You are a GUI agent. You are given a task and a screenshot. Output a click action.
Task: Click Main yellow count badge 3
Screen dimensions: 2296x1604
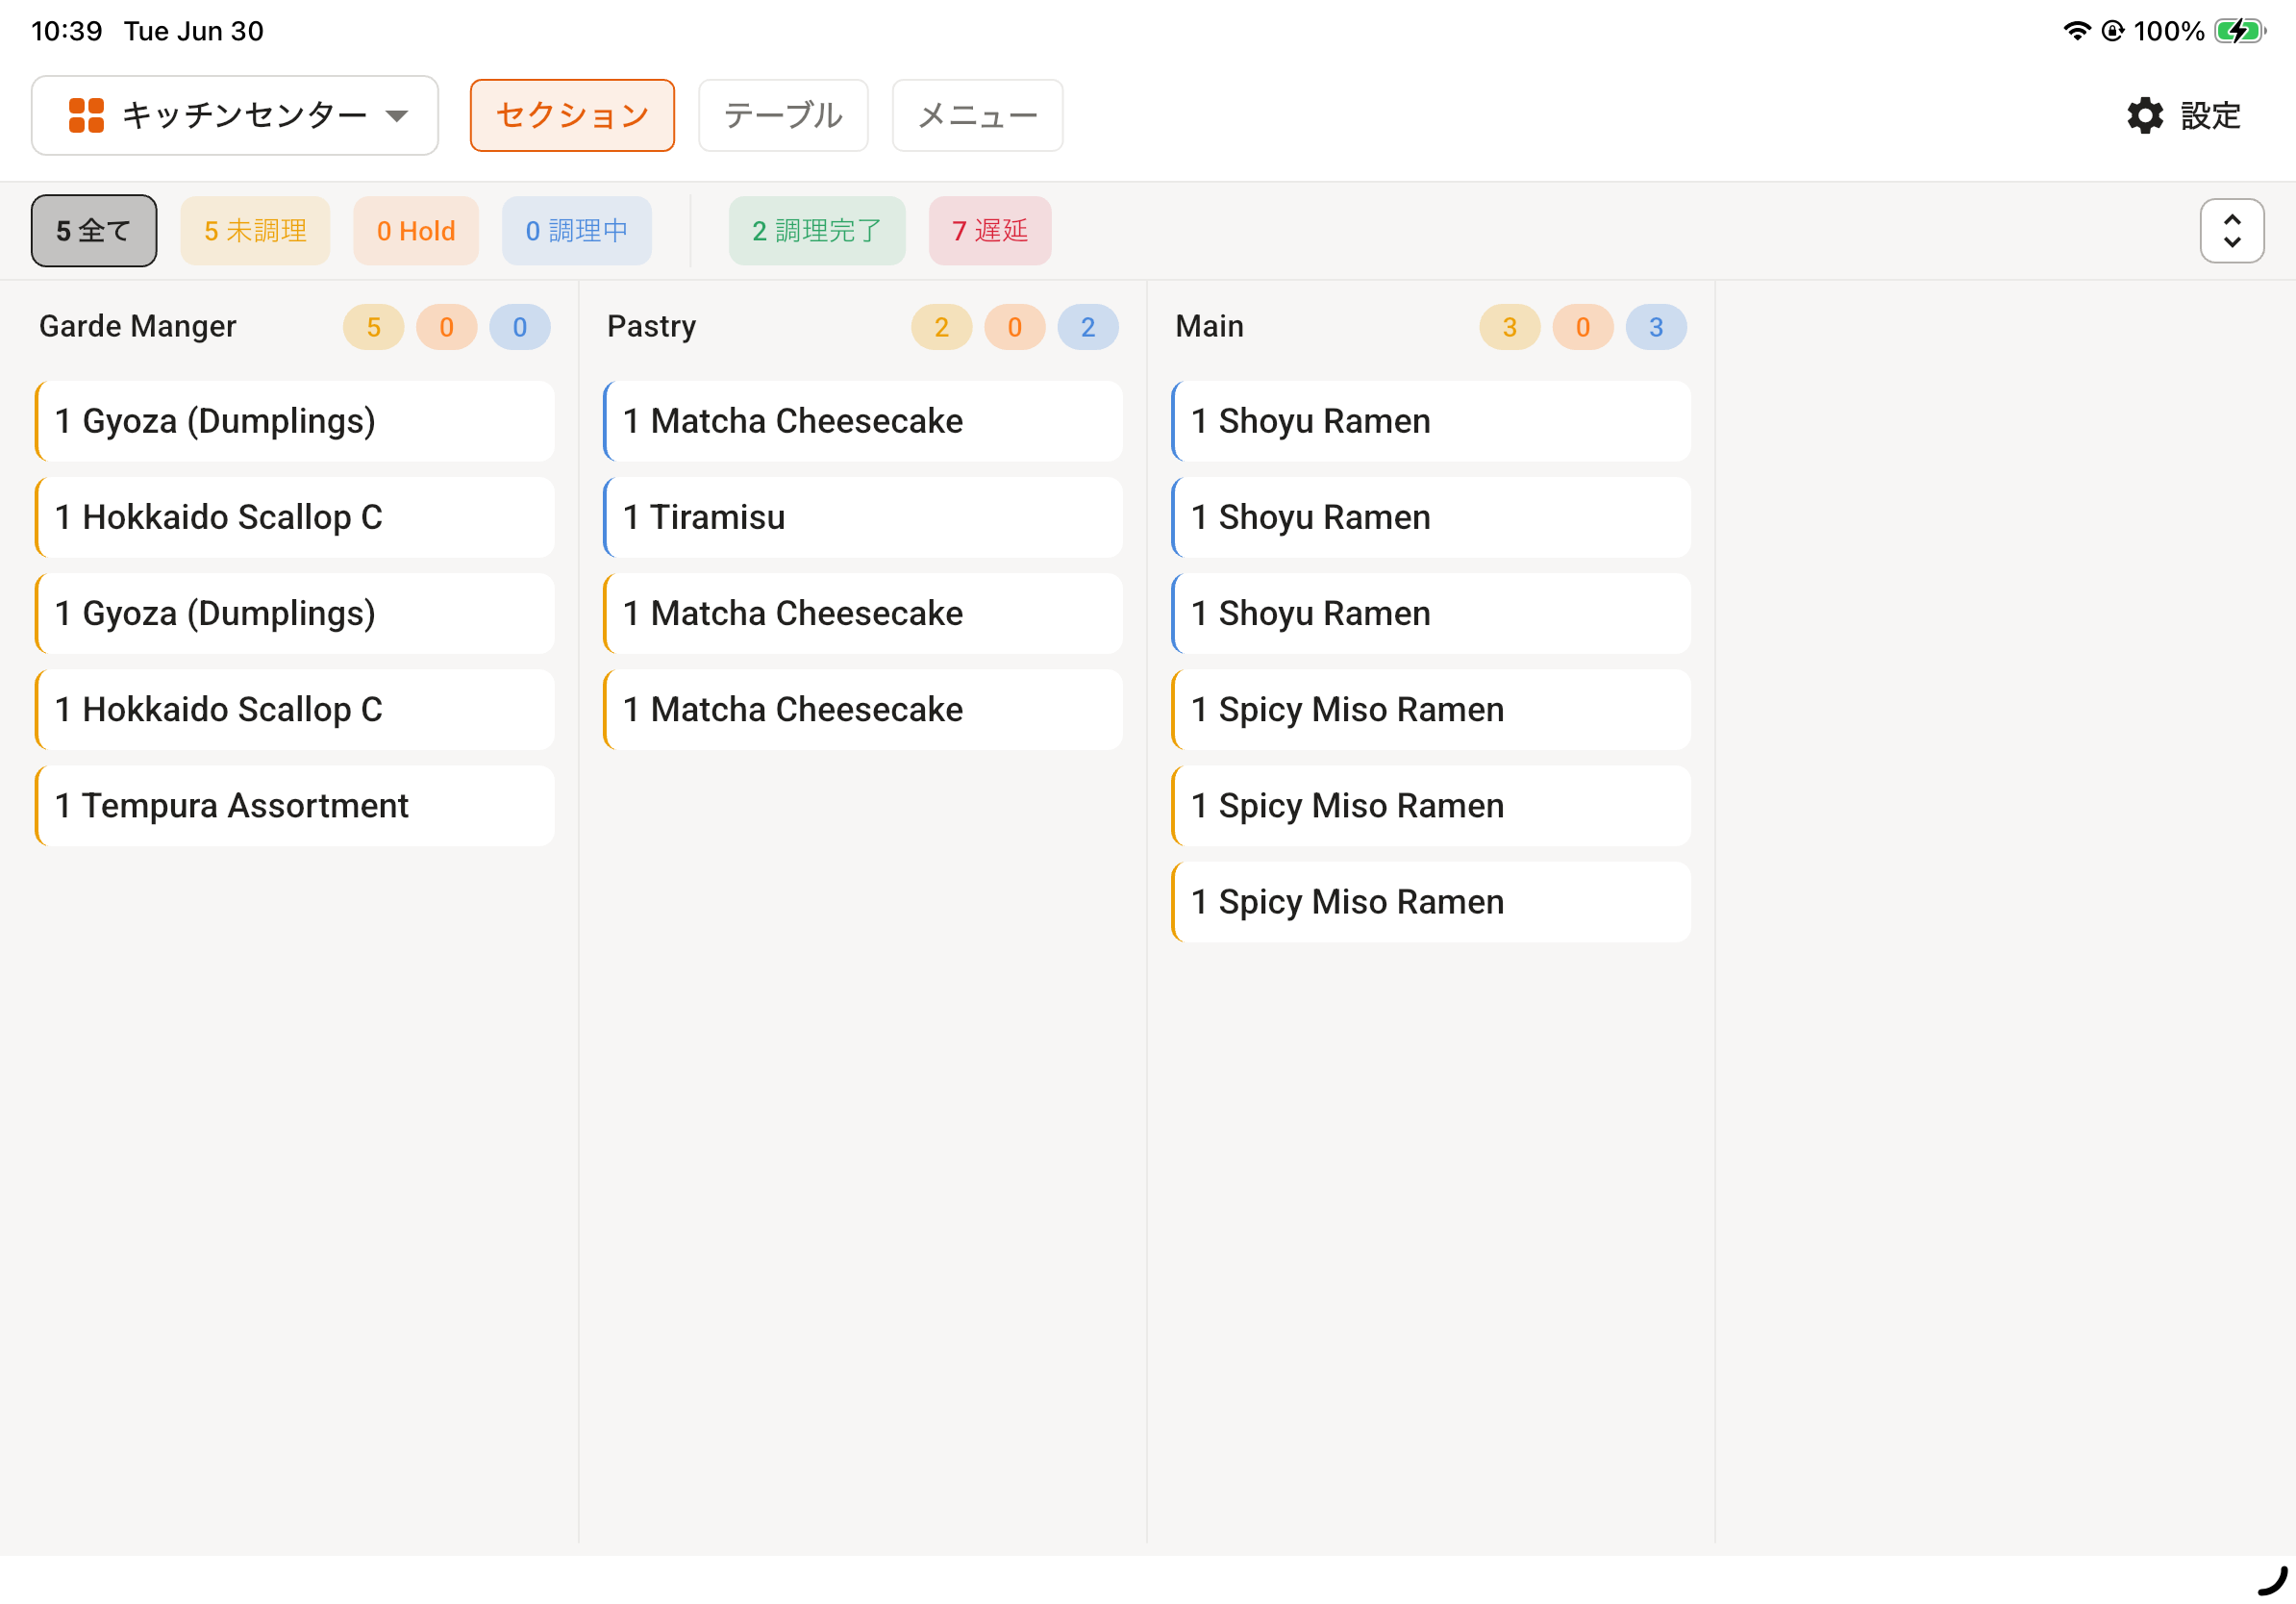click(x=1510, y=327)
